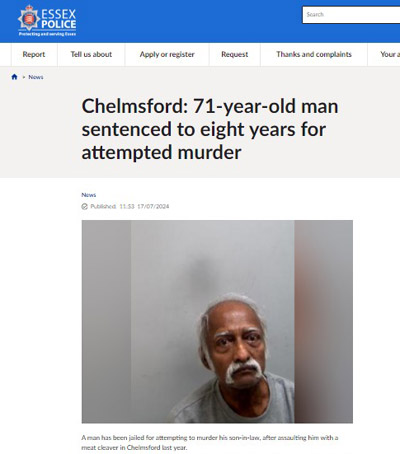
Task: Go to Thanks and complaints
Action: pyautogui.click(x=314, y=54)
